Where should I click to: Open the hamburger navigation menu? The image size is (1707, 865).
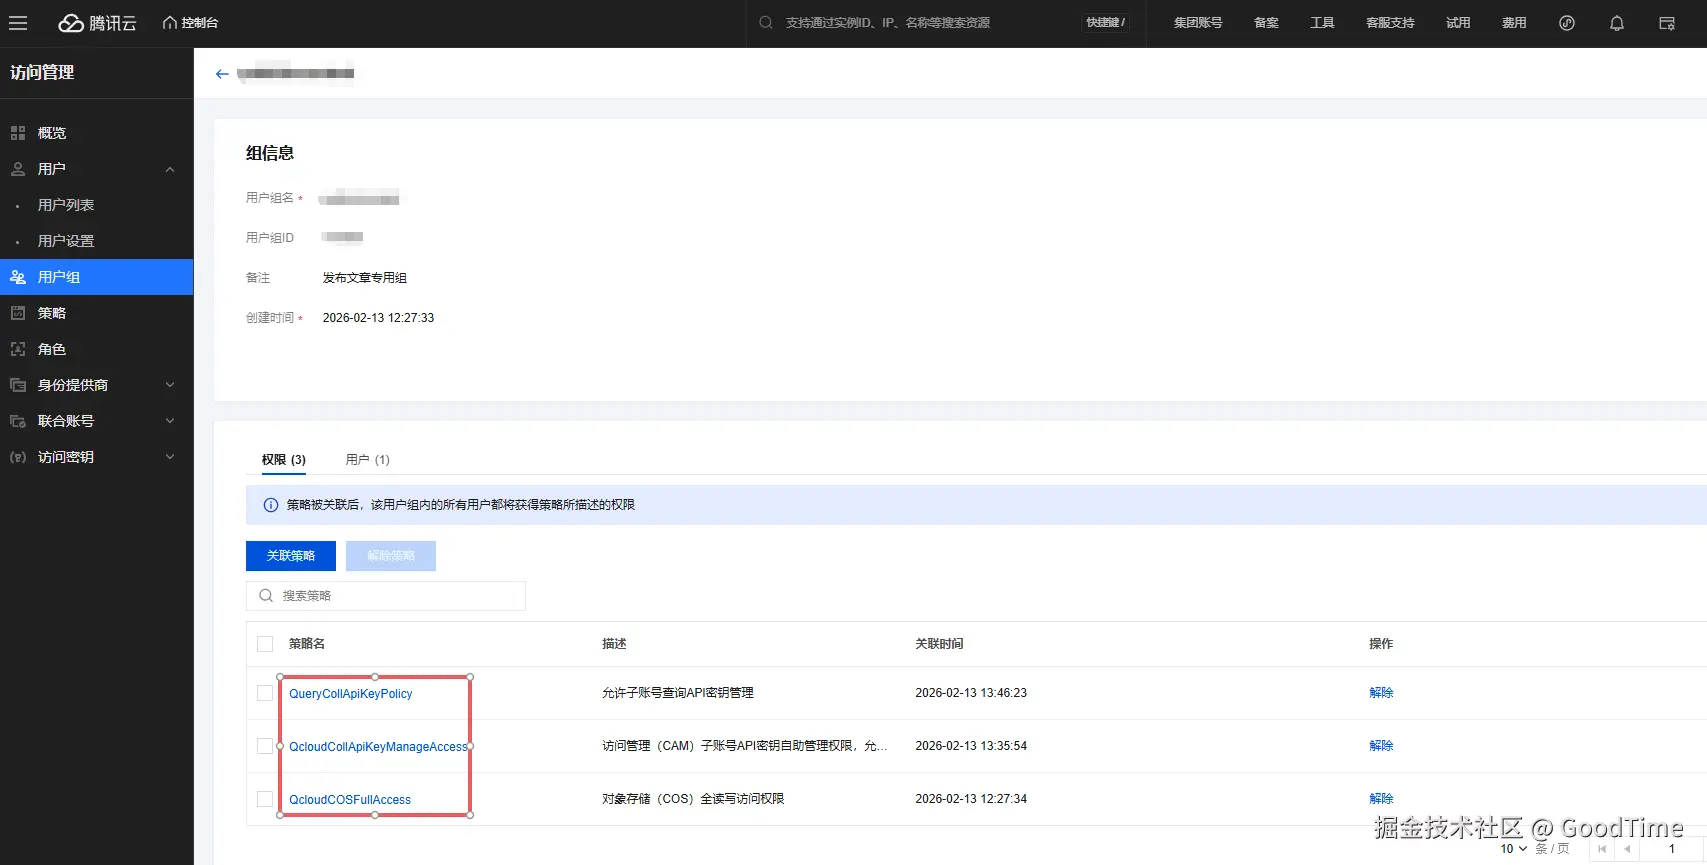pos(18,23)
